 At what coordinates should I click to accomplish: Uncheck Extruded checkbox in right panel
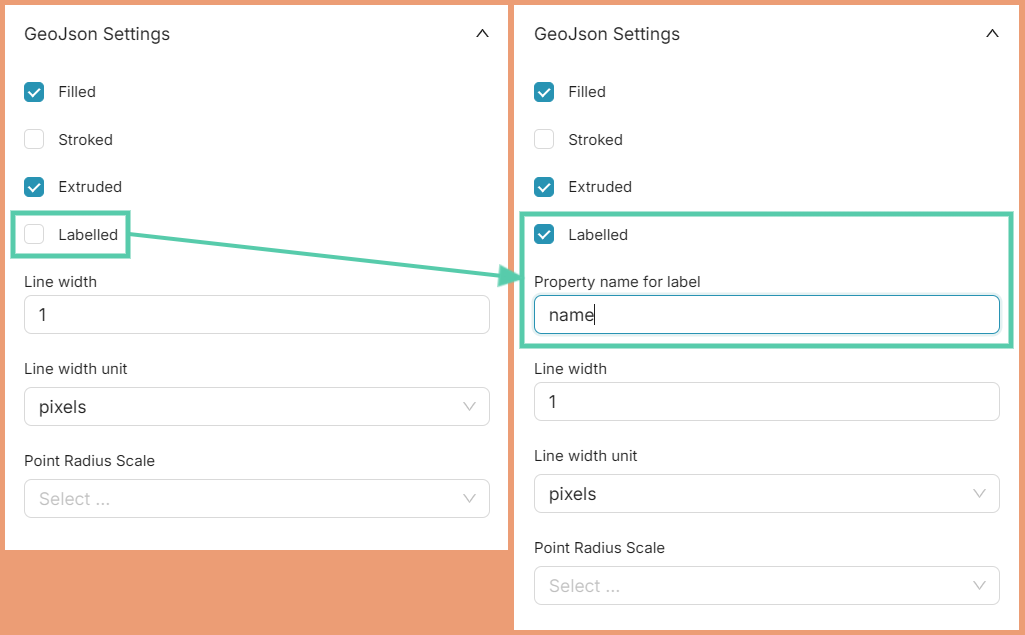[545, 187]
